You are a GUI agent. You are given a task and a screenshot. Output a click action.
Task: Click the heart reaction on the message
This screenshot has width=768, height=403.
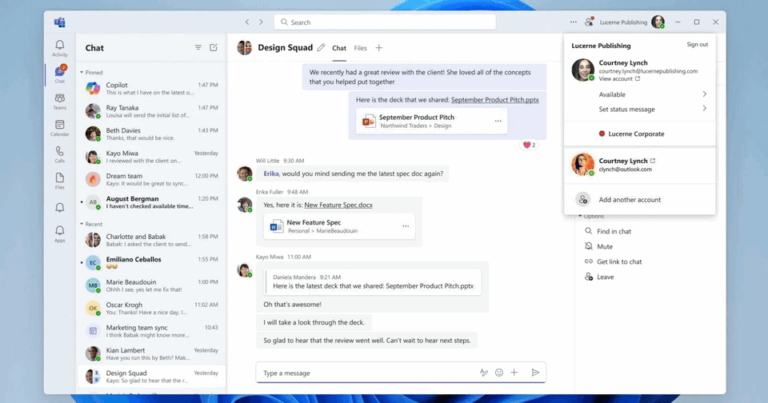tap(527, 145)
